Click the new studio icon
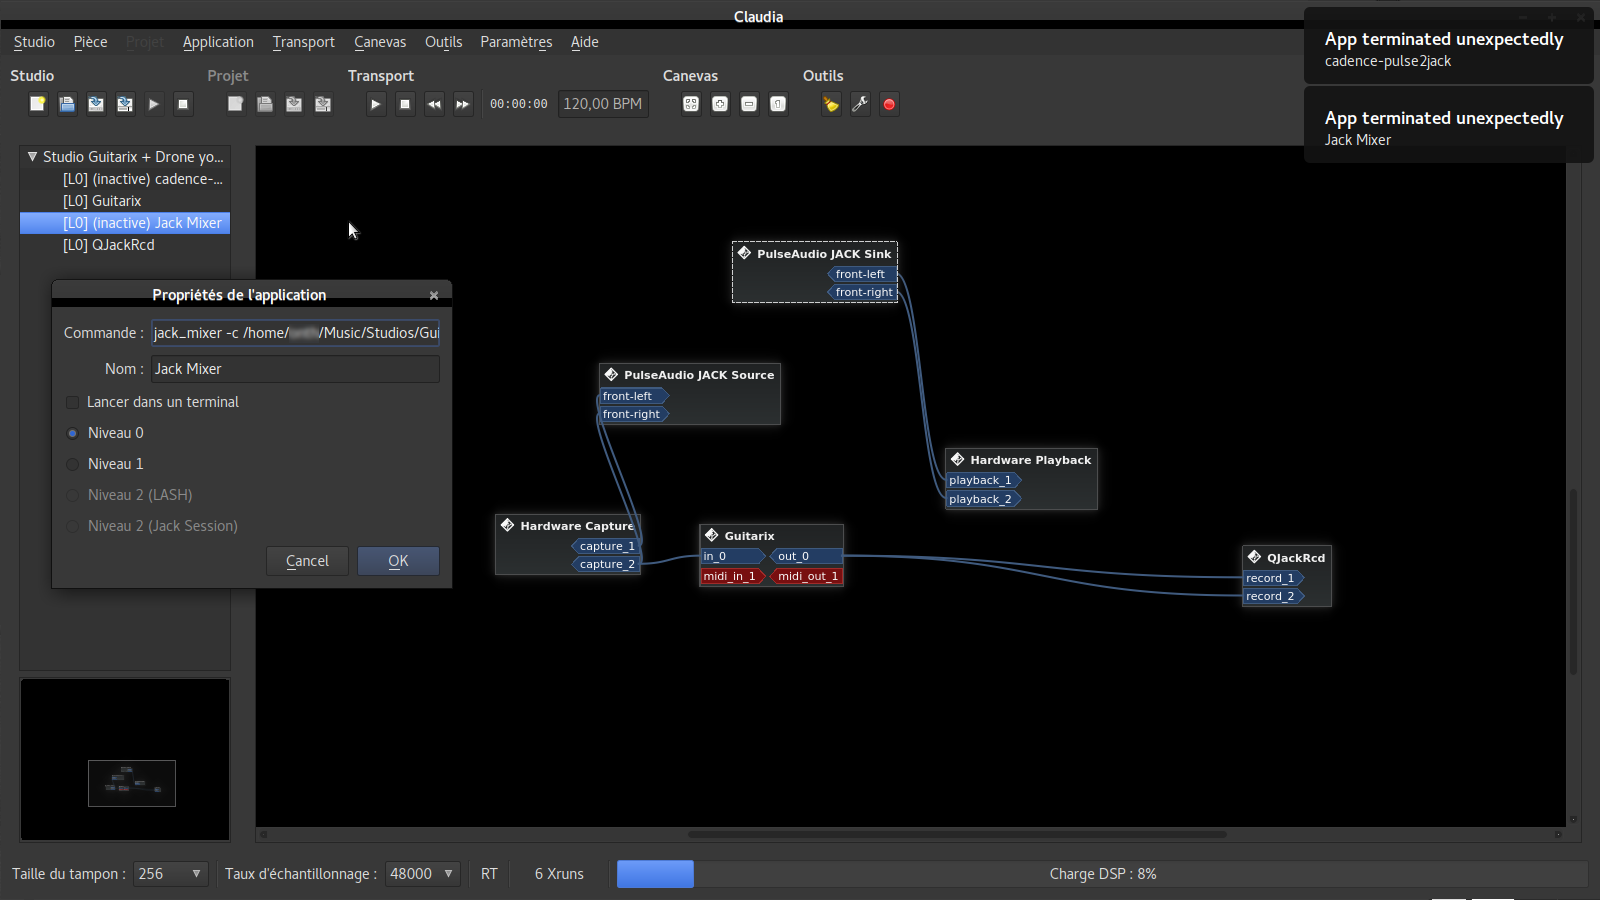The height and width of the screenshot is (900, 1600). pos(38,104)
